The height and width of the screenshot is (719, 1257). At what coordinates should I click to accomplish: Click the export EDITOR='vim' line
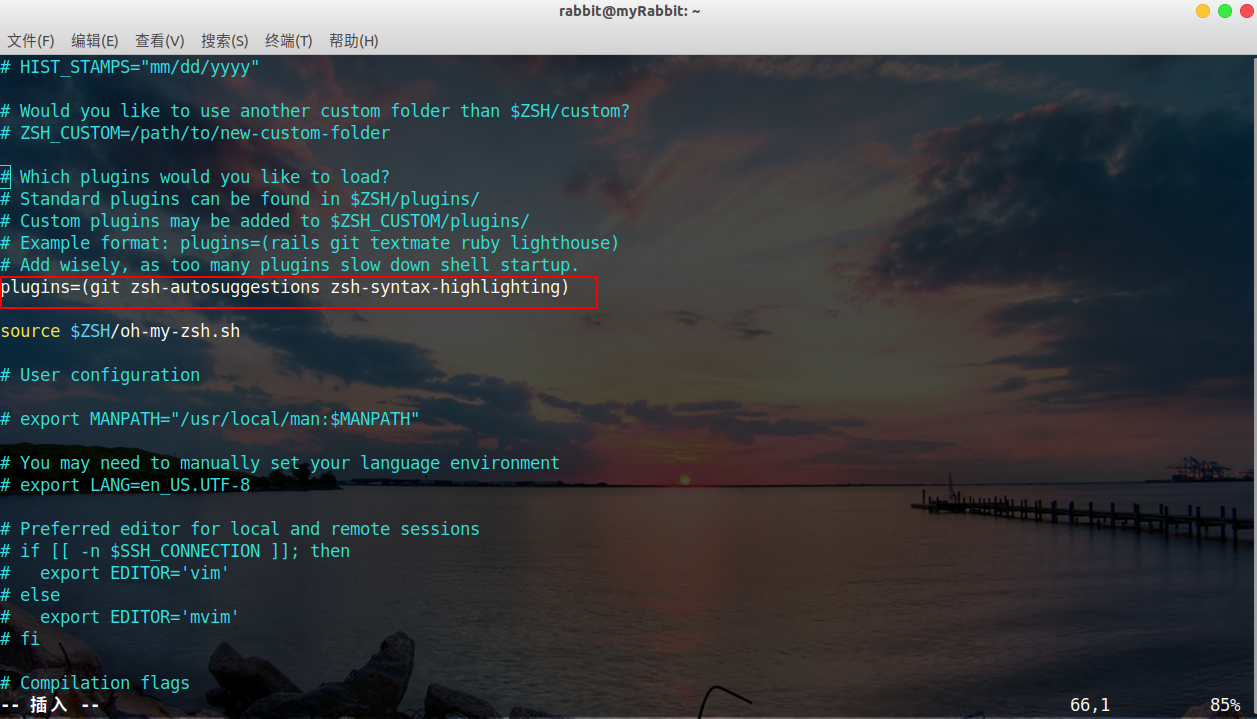pyautogui.click(x=115, y=573)
